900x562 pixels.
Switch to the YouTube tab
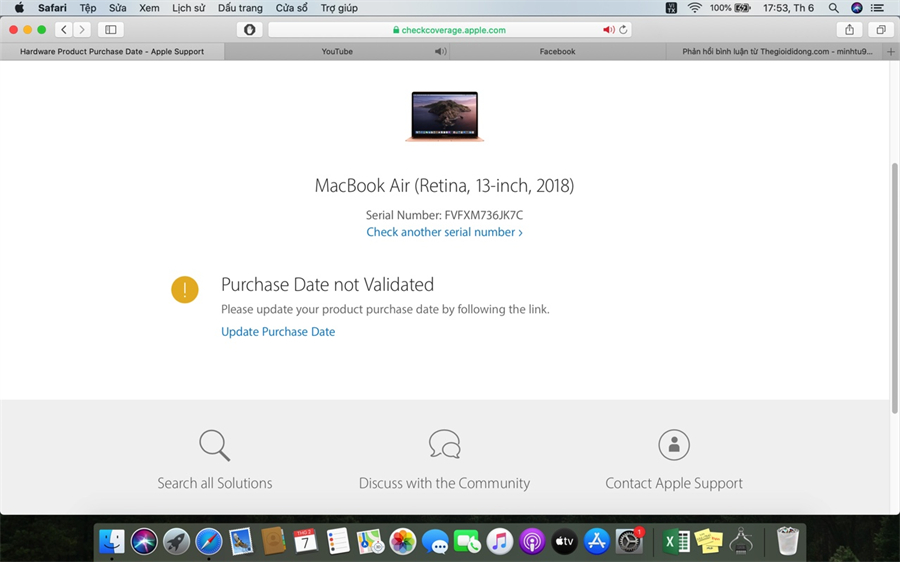pos(337,52)
